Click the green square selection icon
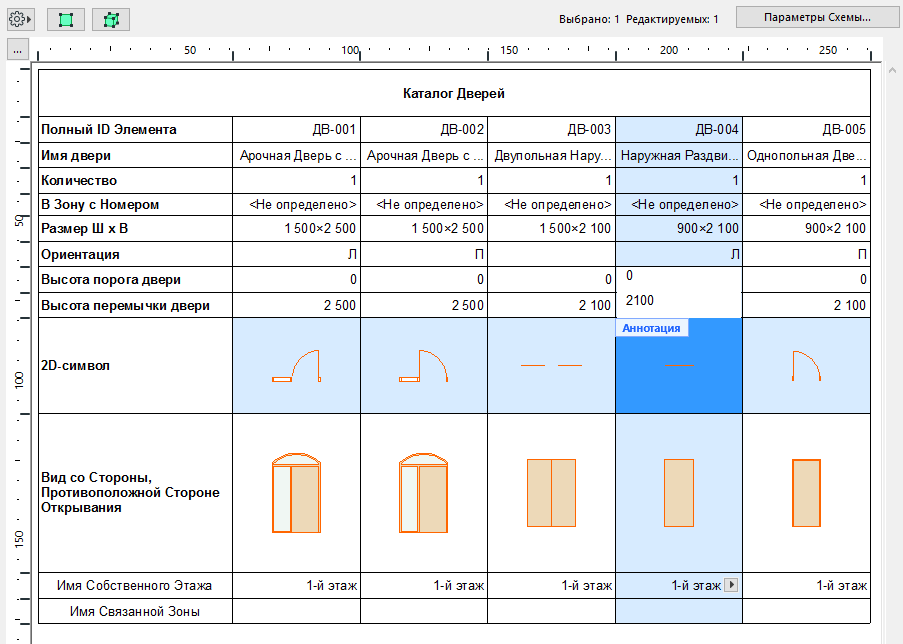The height and width of the screenshot is (644, 903). 66,19
